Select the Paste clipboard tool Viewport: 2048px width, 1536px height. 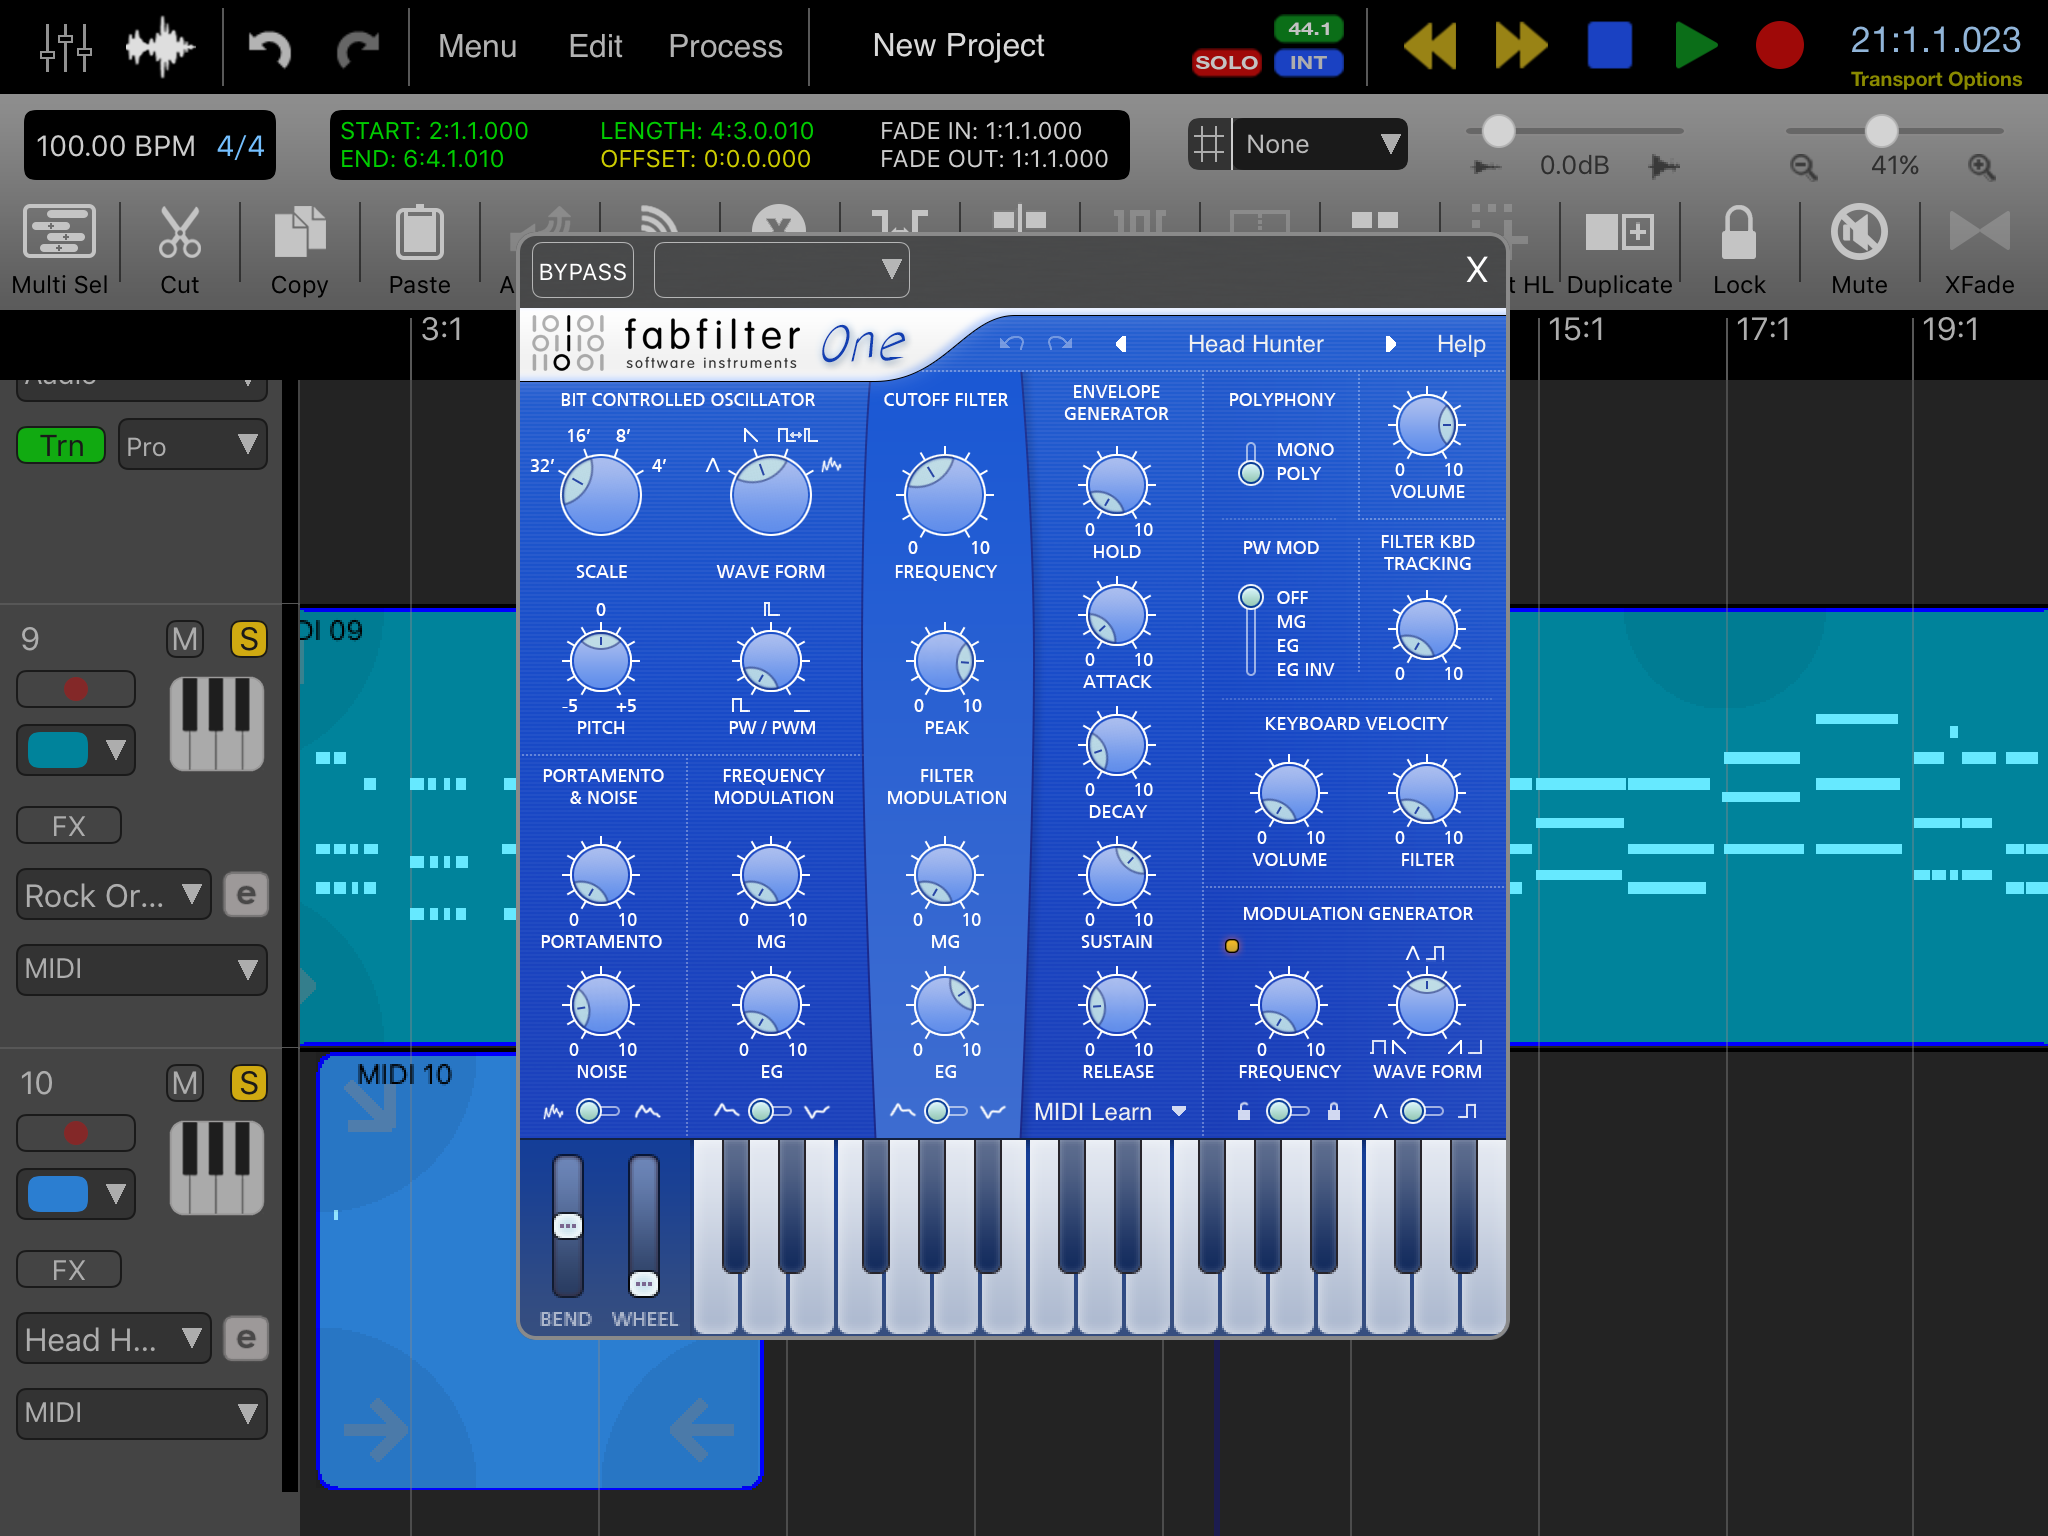(x=420, y=251)
